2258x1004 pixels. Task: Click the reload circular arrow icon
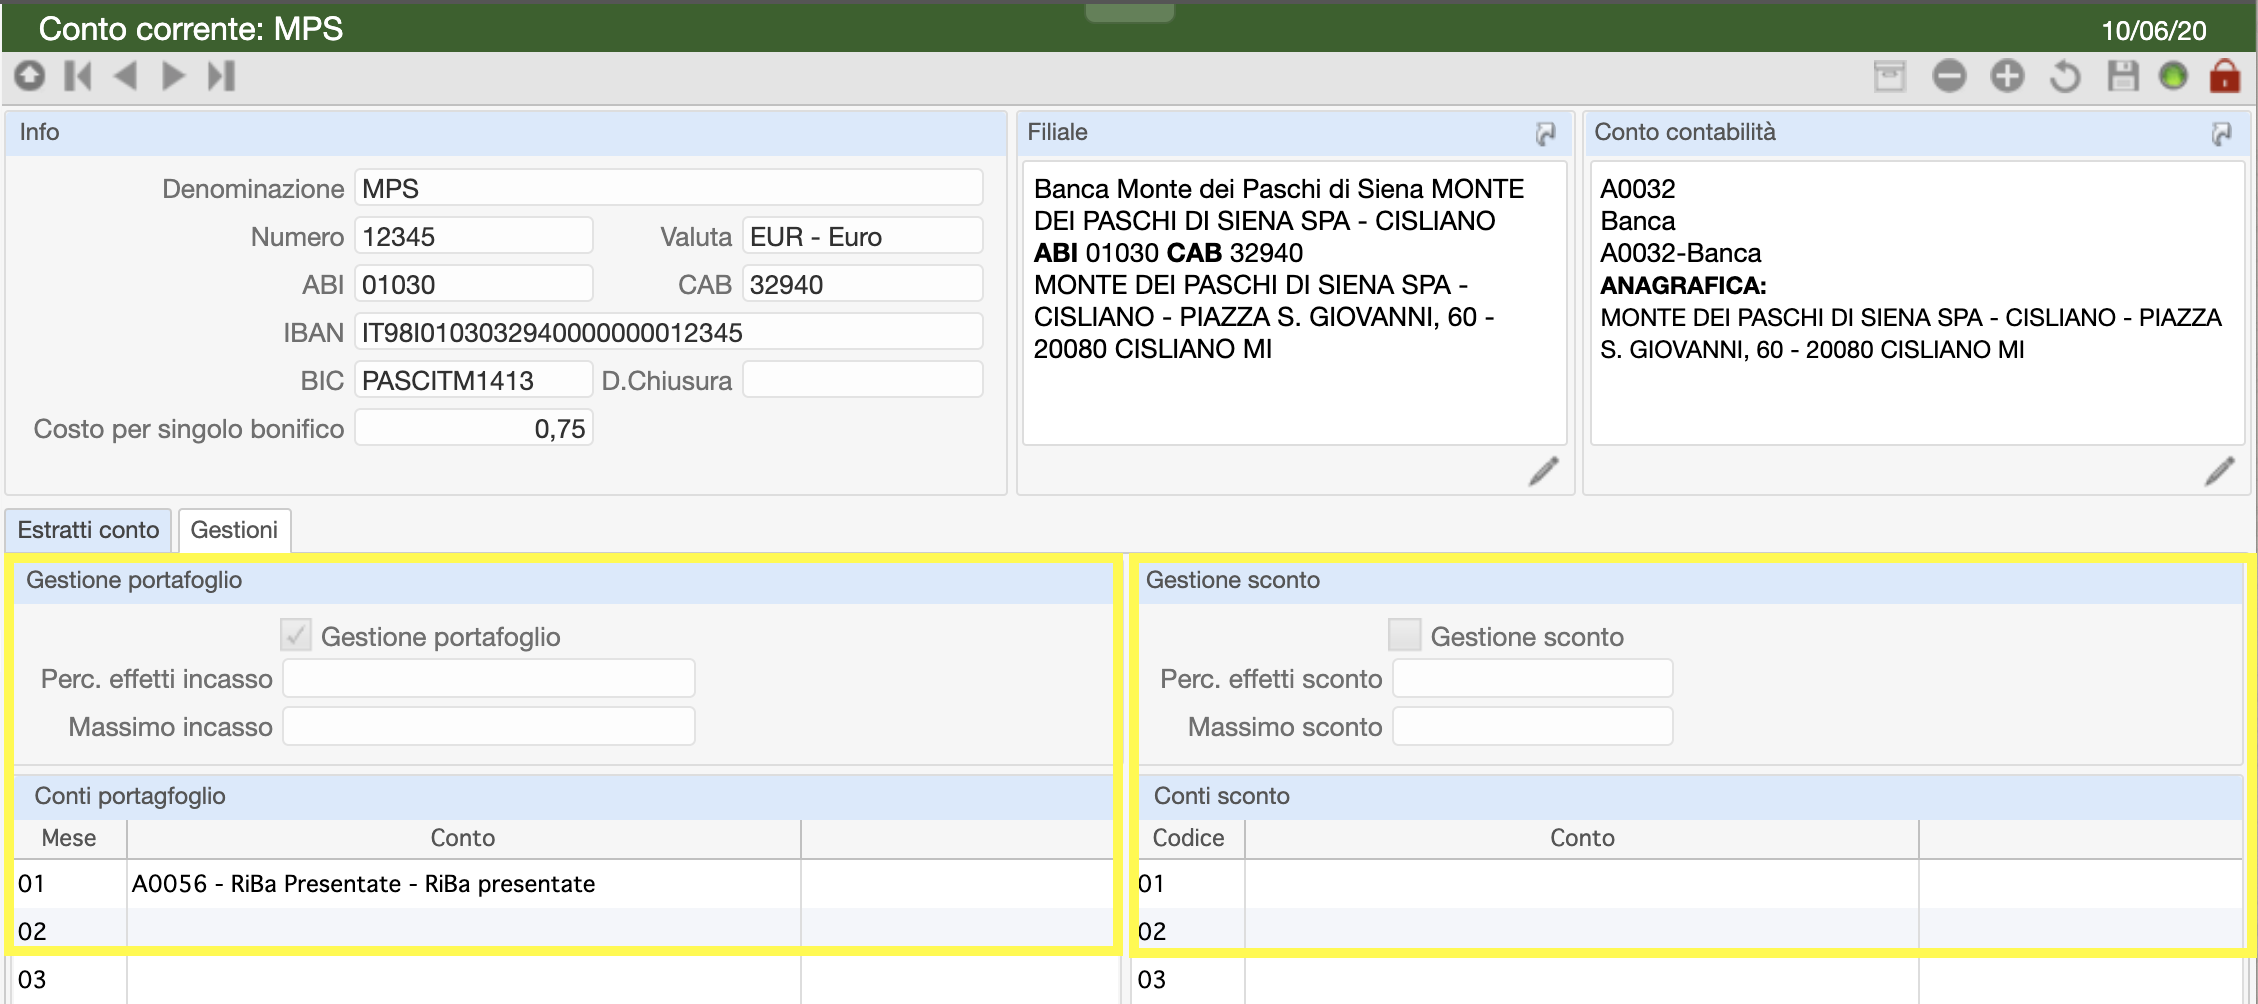tap(2065, 76)
